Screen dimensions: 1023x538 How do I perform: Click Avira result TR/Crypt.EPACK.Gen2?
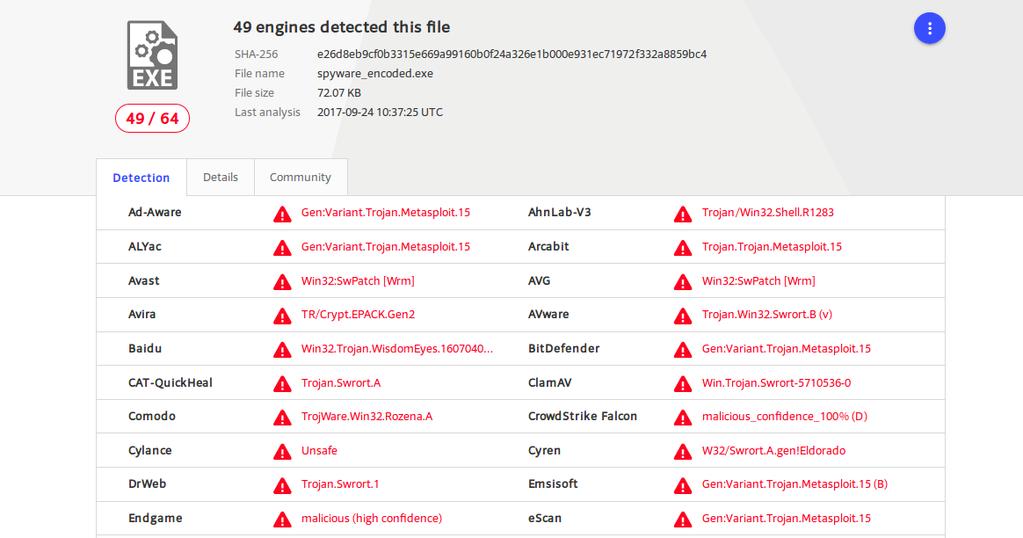[358, 314]
